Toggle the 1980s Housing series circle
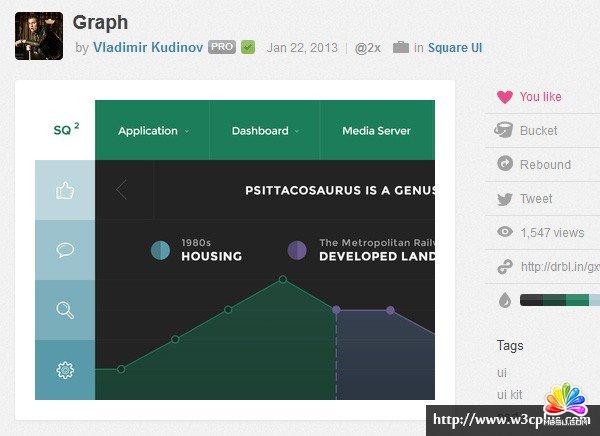 point(160,250)
